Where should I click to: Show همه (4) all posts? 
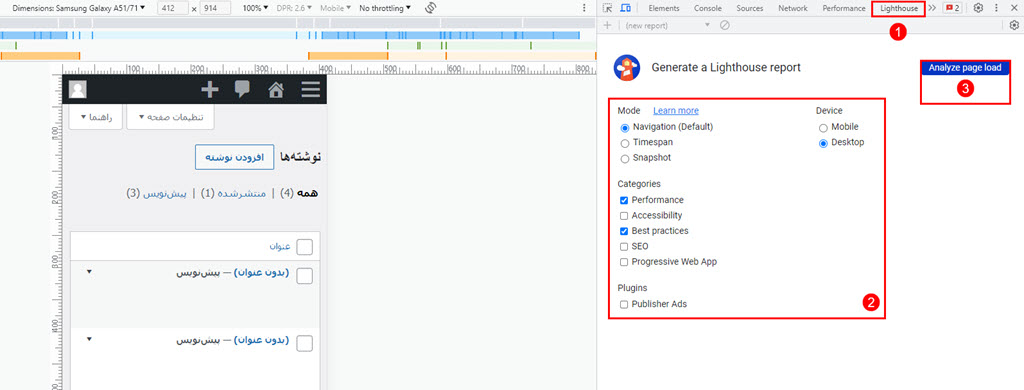pos(299,194)
